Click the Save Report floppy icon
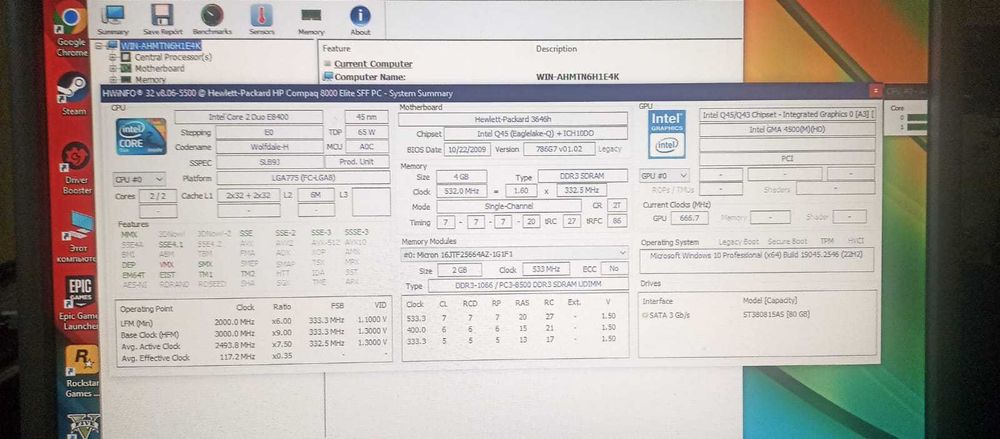Image resolution: width=1000 pixels, height=439 pixels. point(161,19)
